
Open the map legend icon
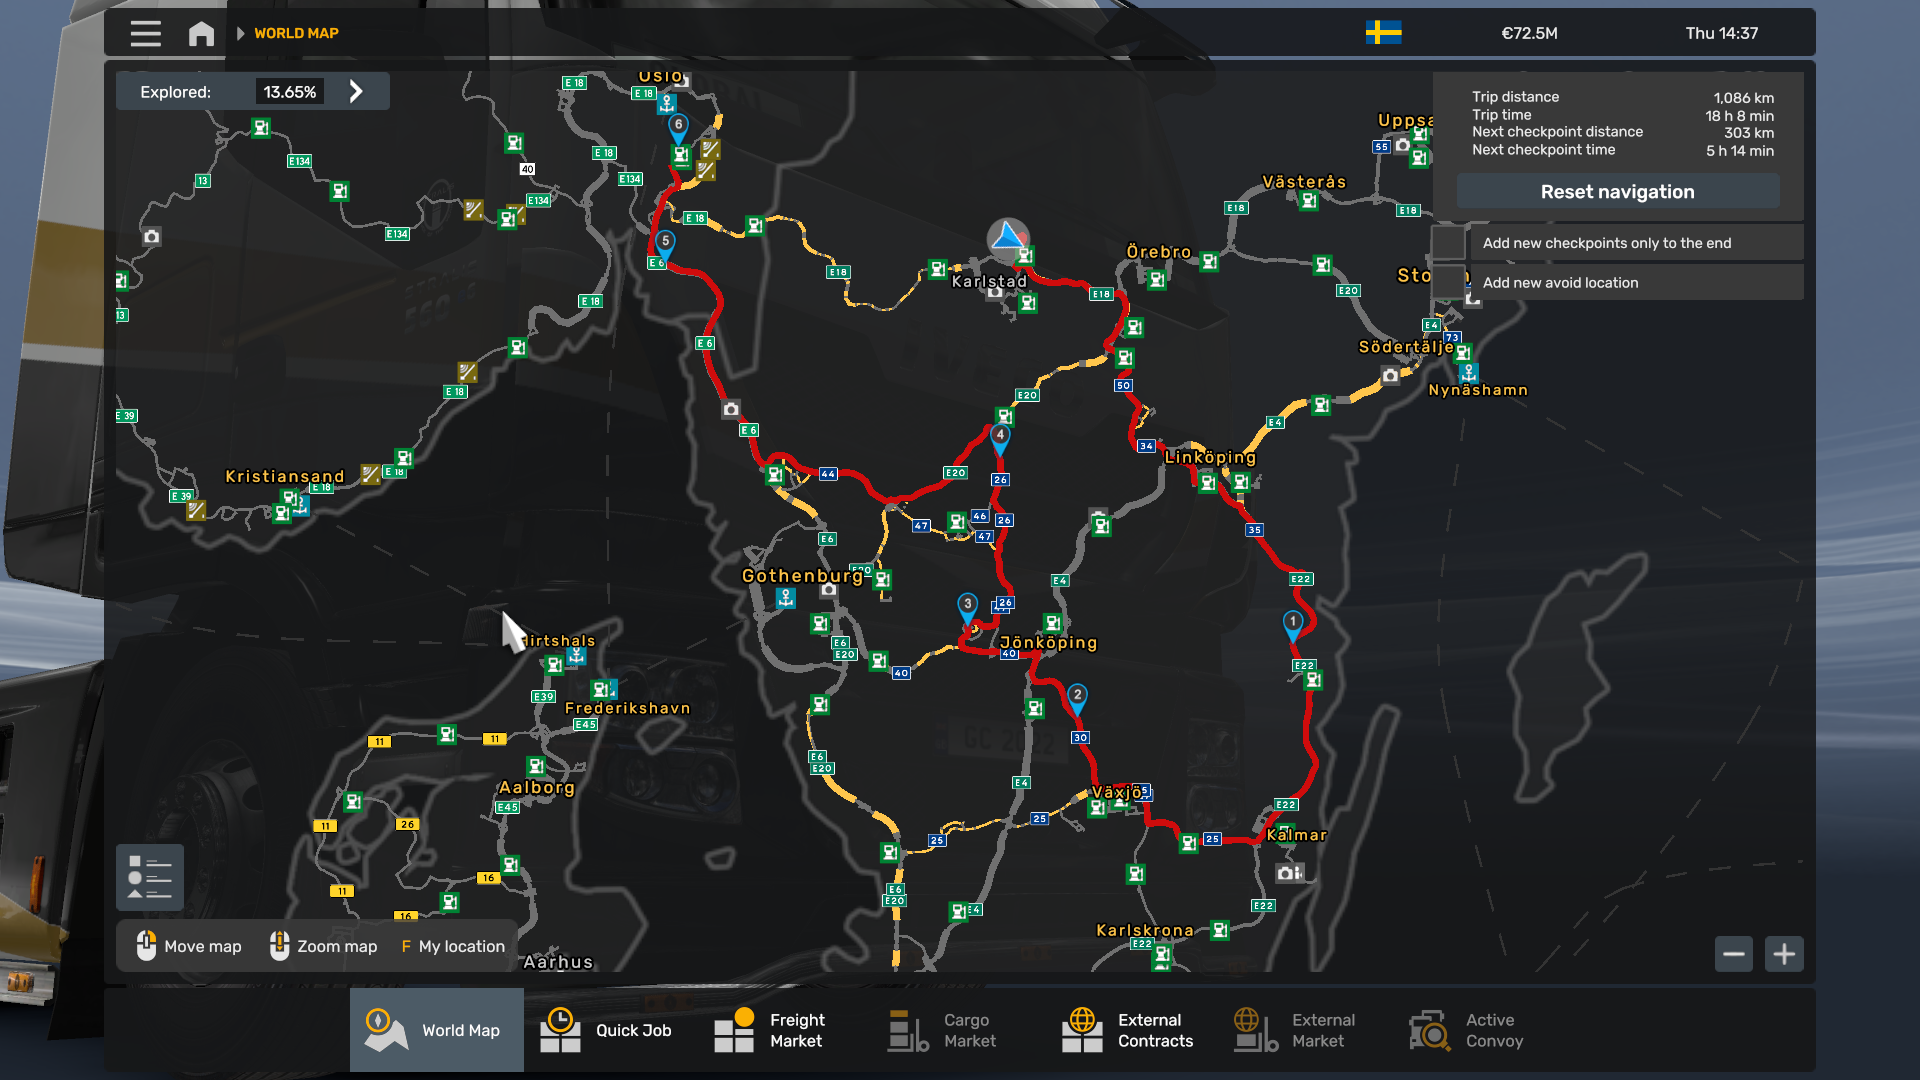click(150, 877)
